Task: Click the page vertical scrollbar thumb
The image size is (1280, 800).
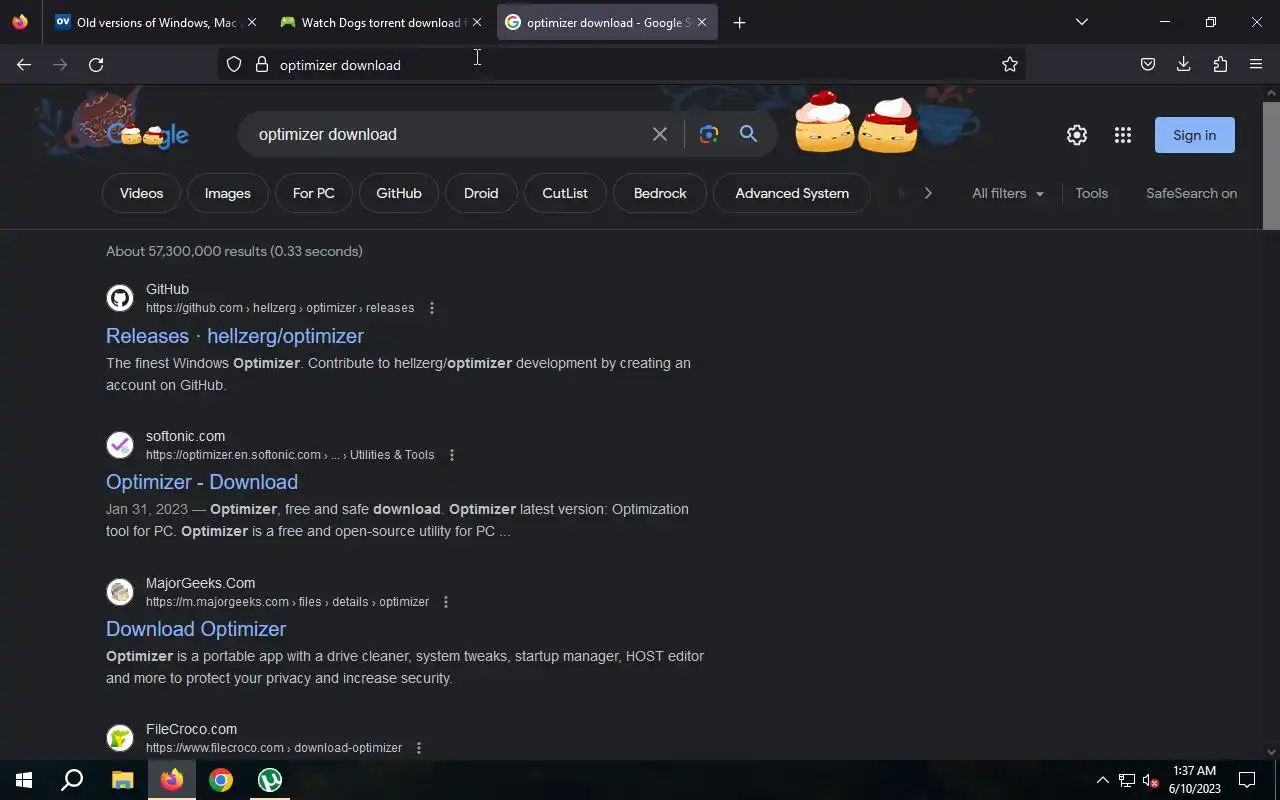Action: click(x=1271, y=165)
